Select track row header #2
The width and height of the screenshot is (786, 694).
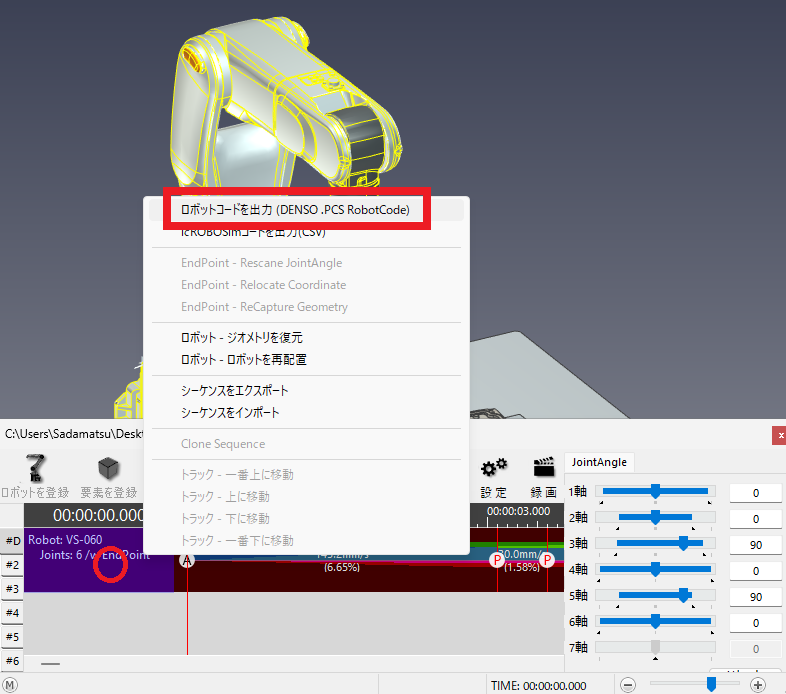(12, 565)
